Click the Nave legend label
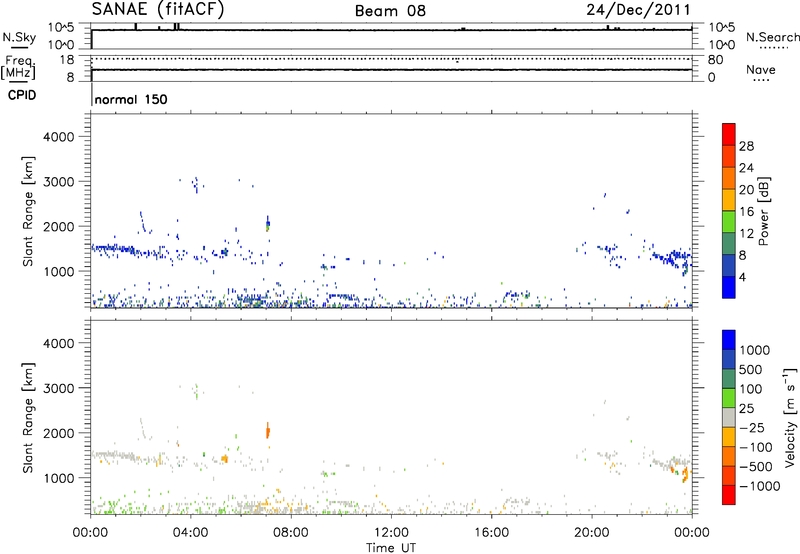Image resolution: width=800 pixels, height=554 pixels. [761, 69]
